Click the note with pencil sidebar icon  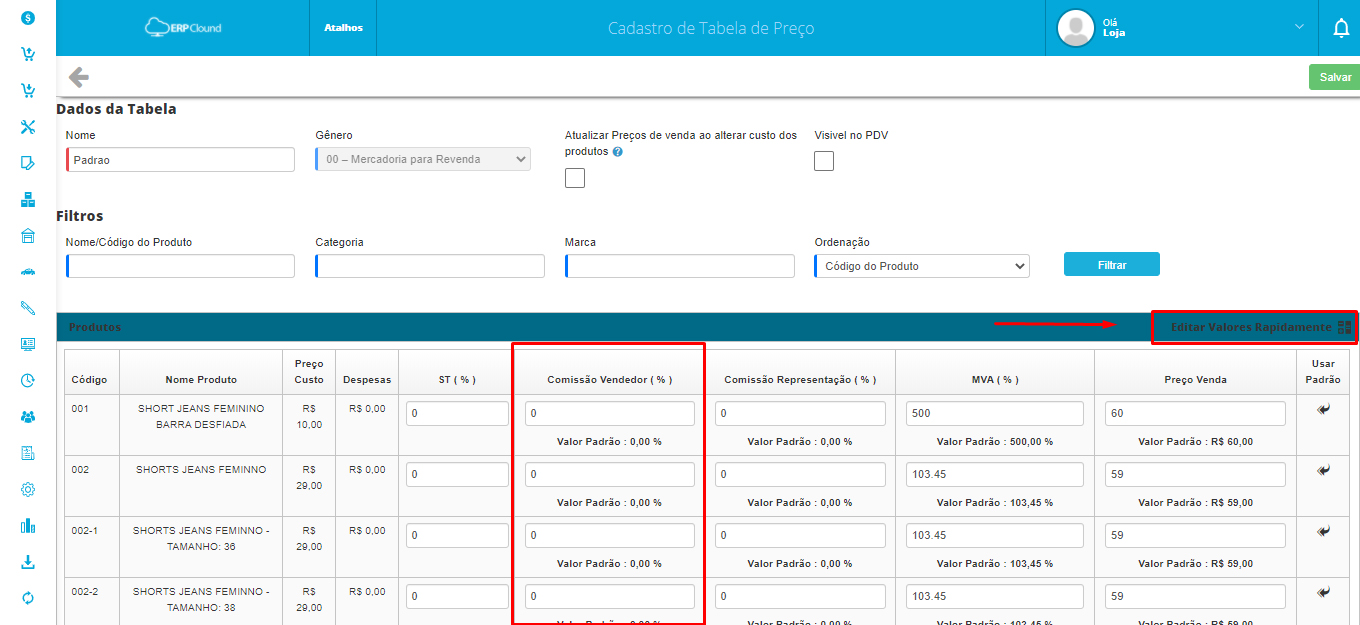tap(28, 162)
